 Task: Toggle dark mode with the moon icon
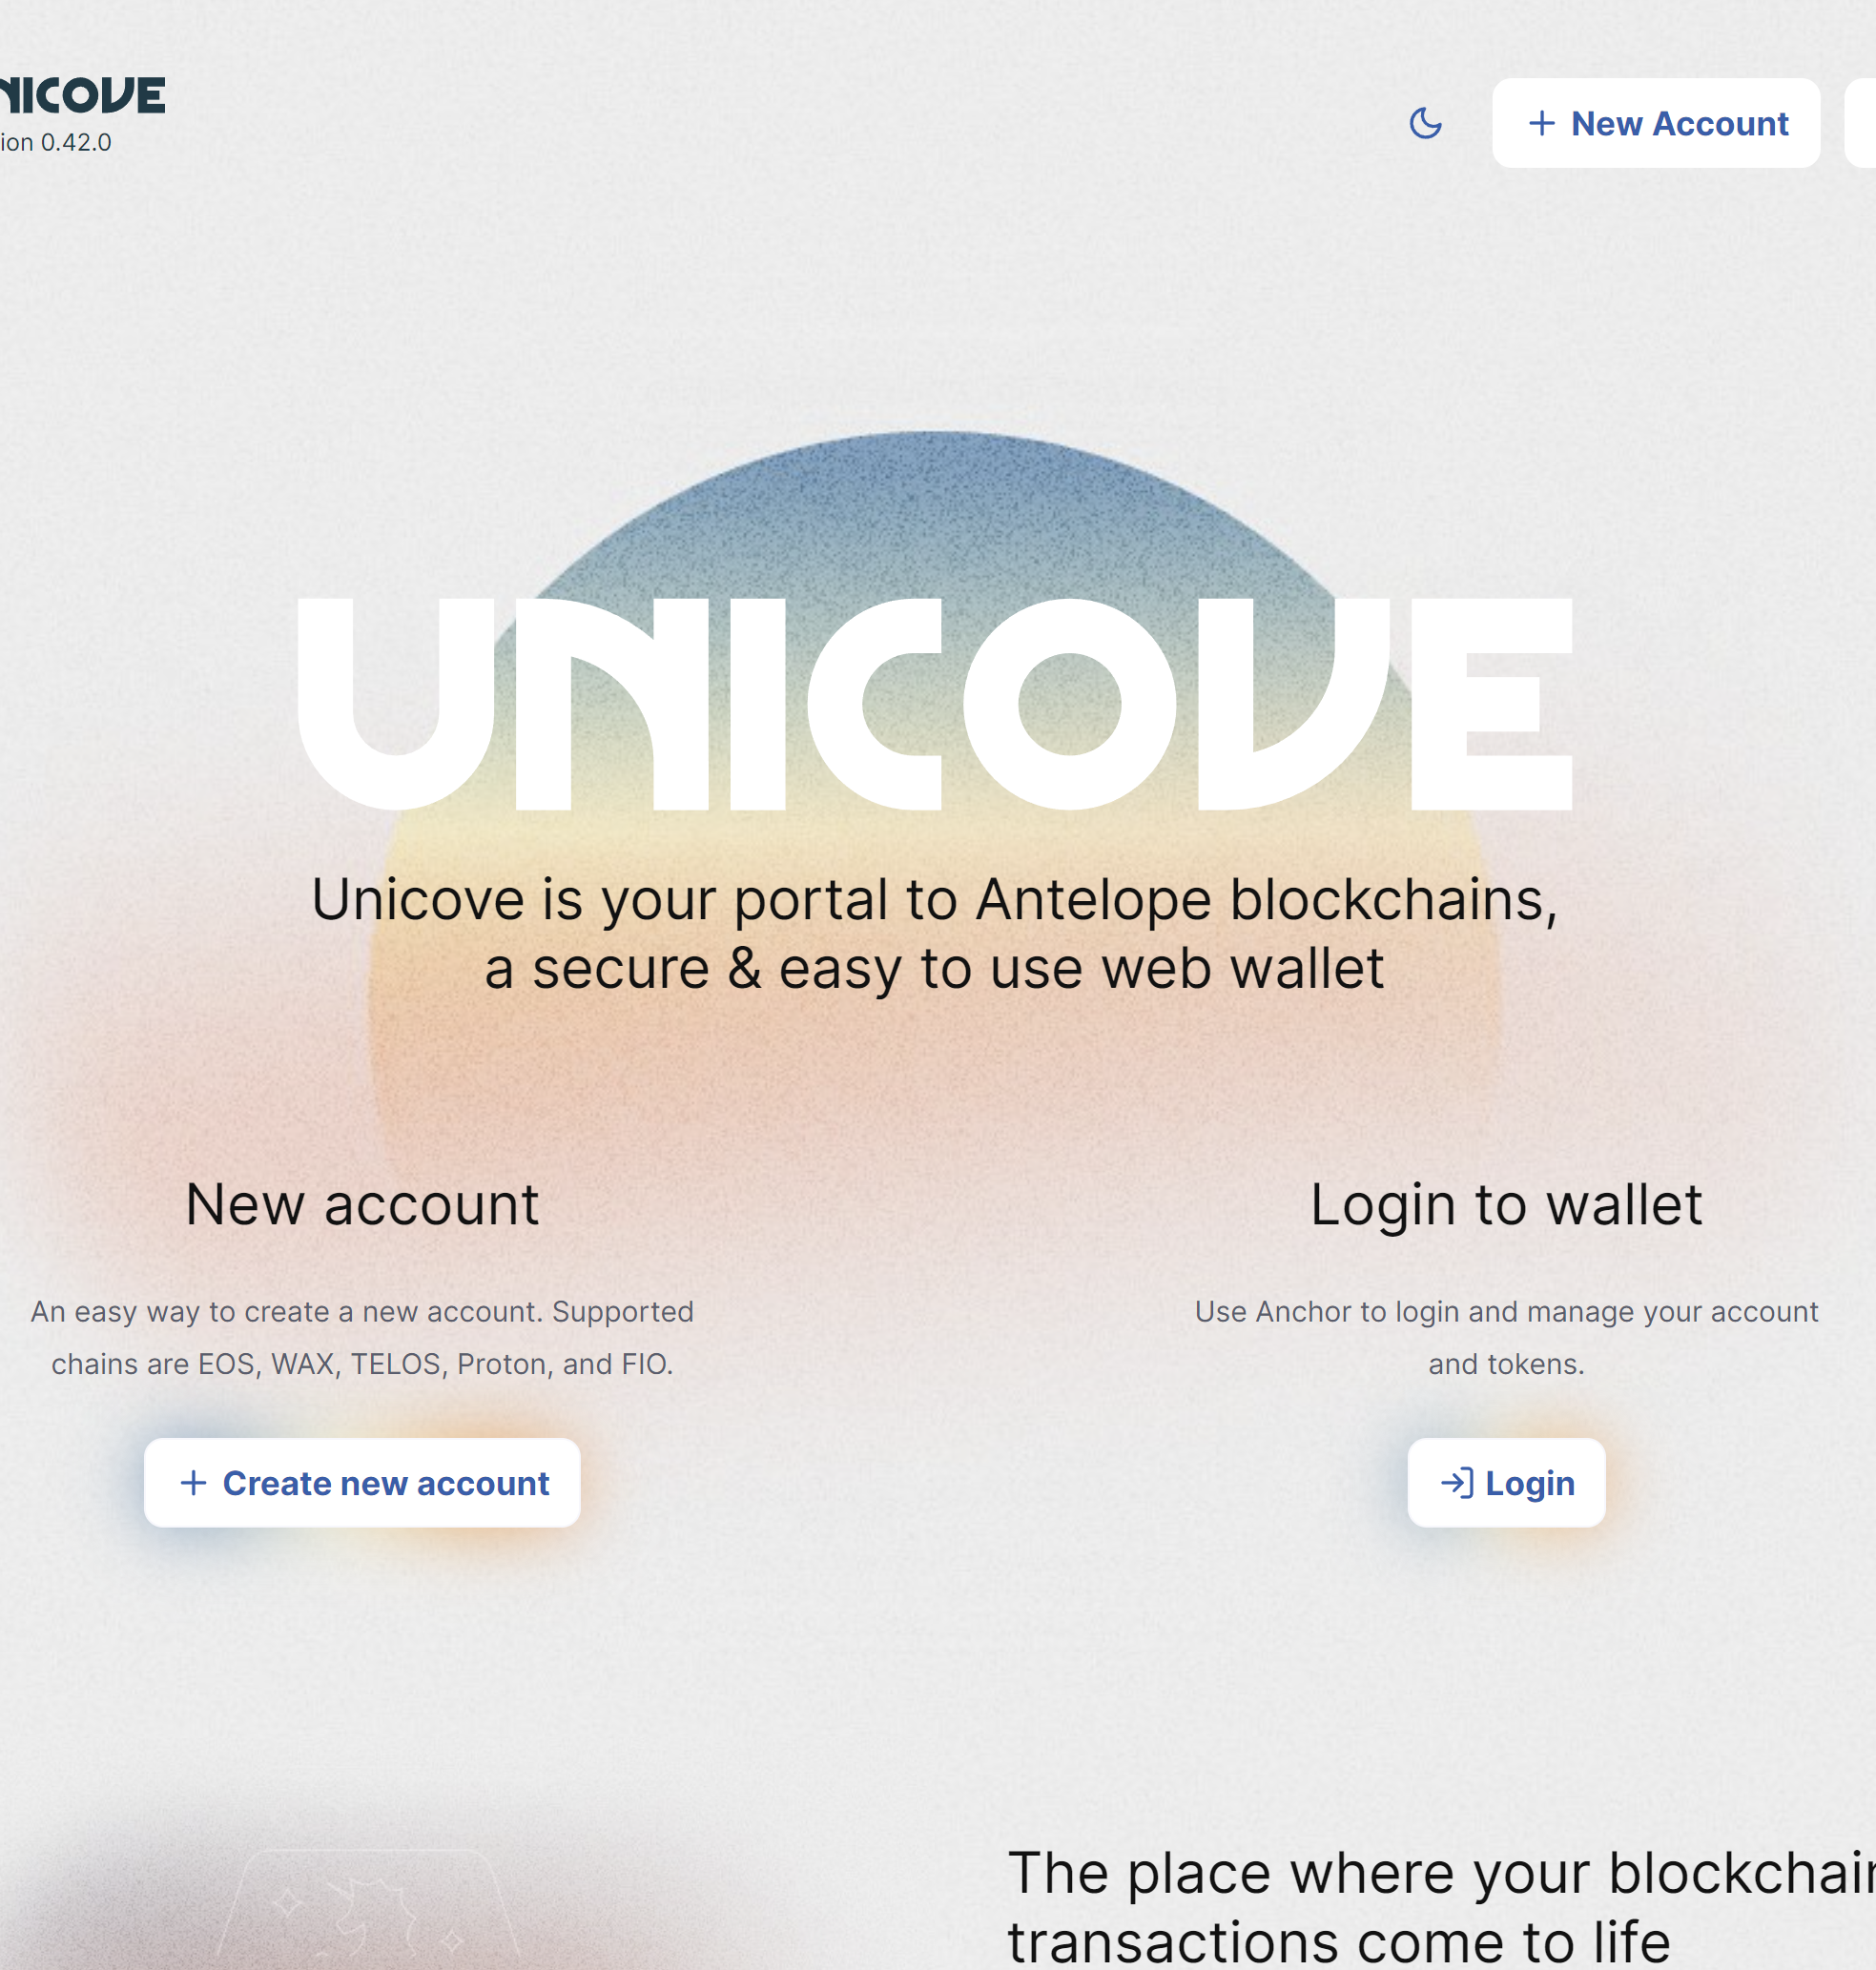(1425, 123)
